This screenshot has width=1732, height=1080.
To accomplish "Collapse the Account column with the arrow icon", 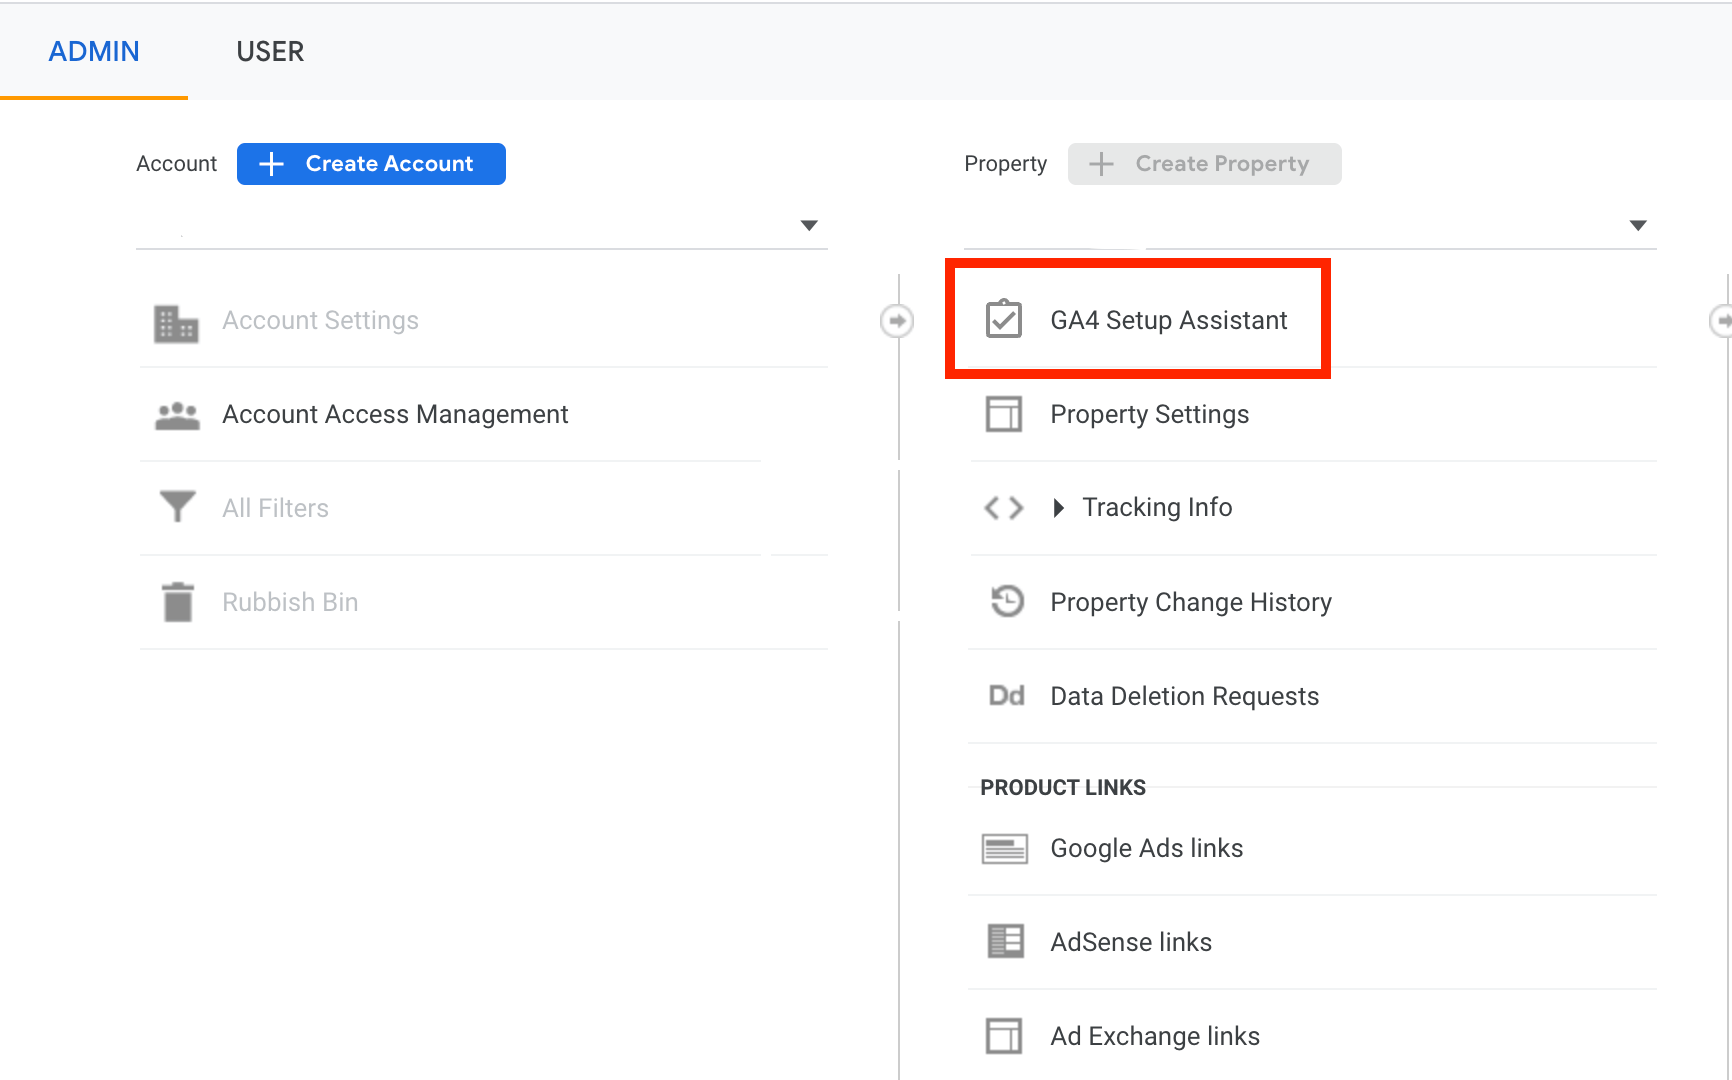I will coord(897,320).
